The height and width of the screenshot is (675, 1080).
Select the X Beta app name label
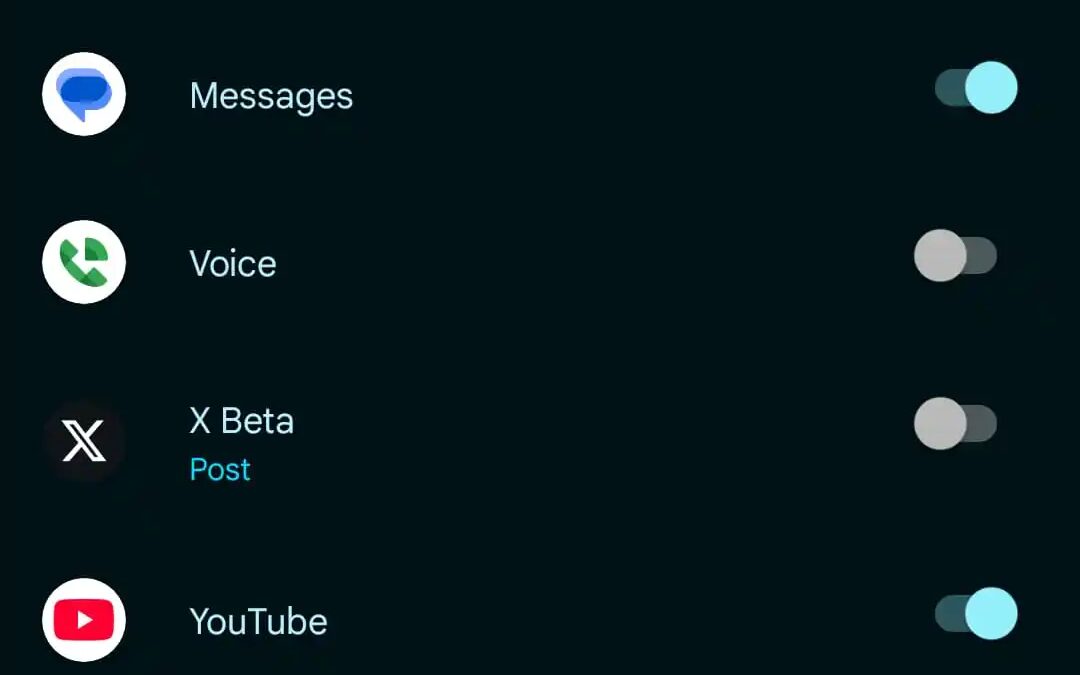click(x=242, y=421)
